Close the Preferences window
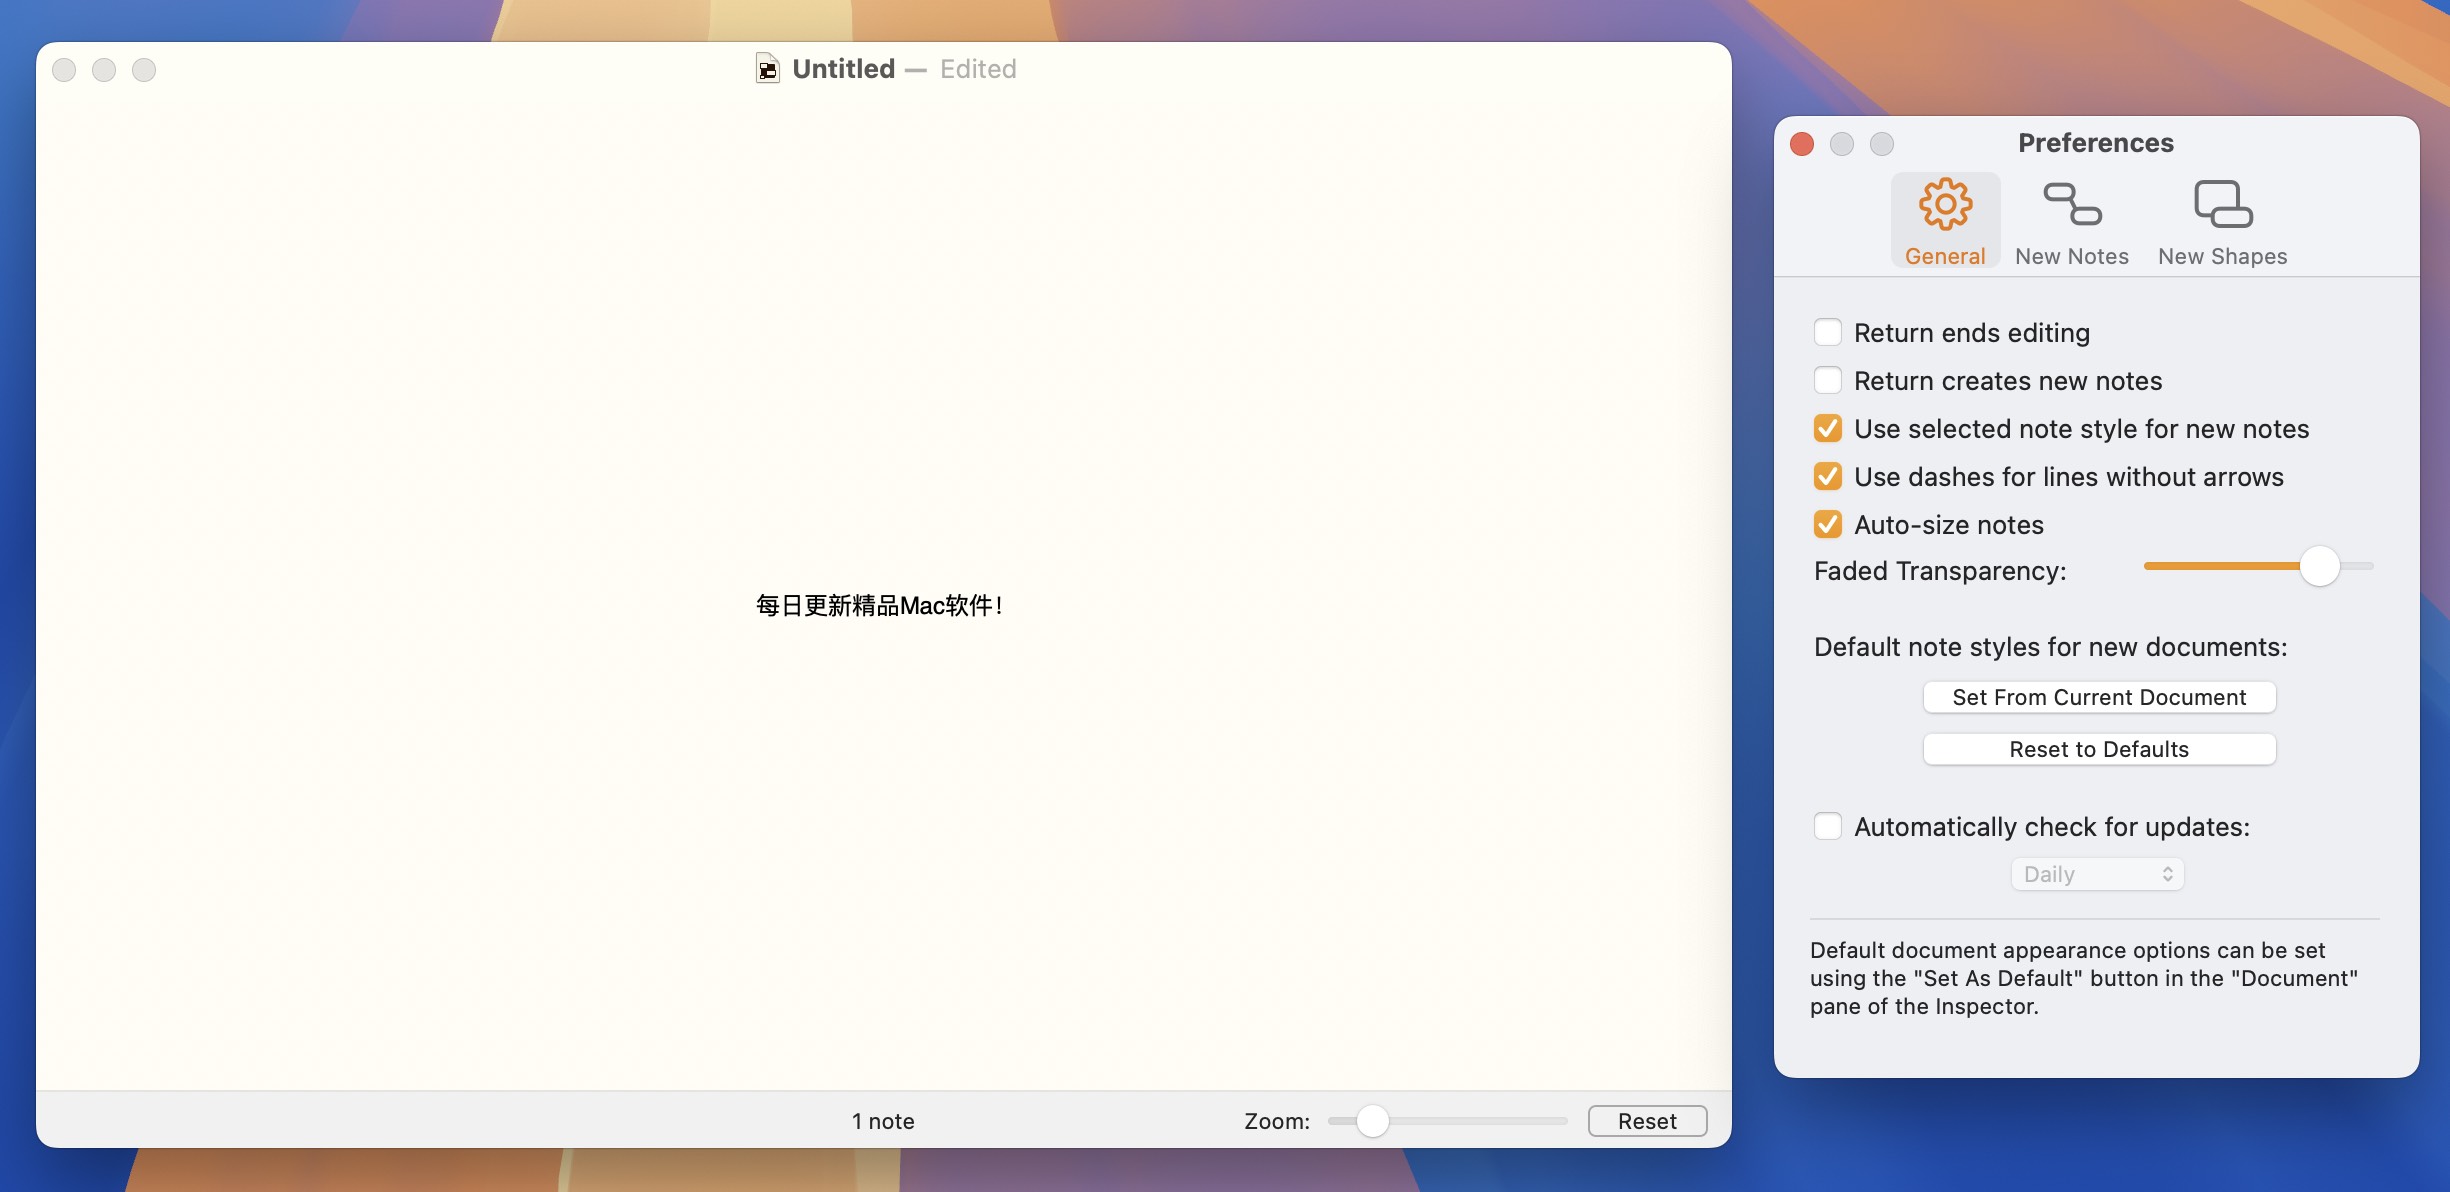Viewport: 2450px width, 1192px height. tap(1801, 144)
